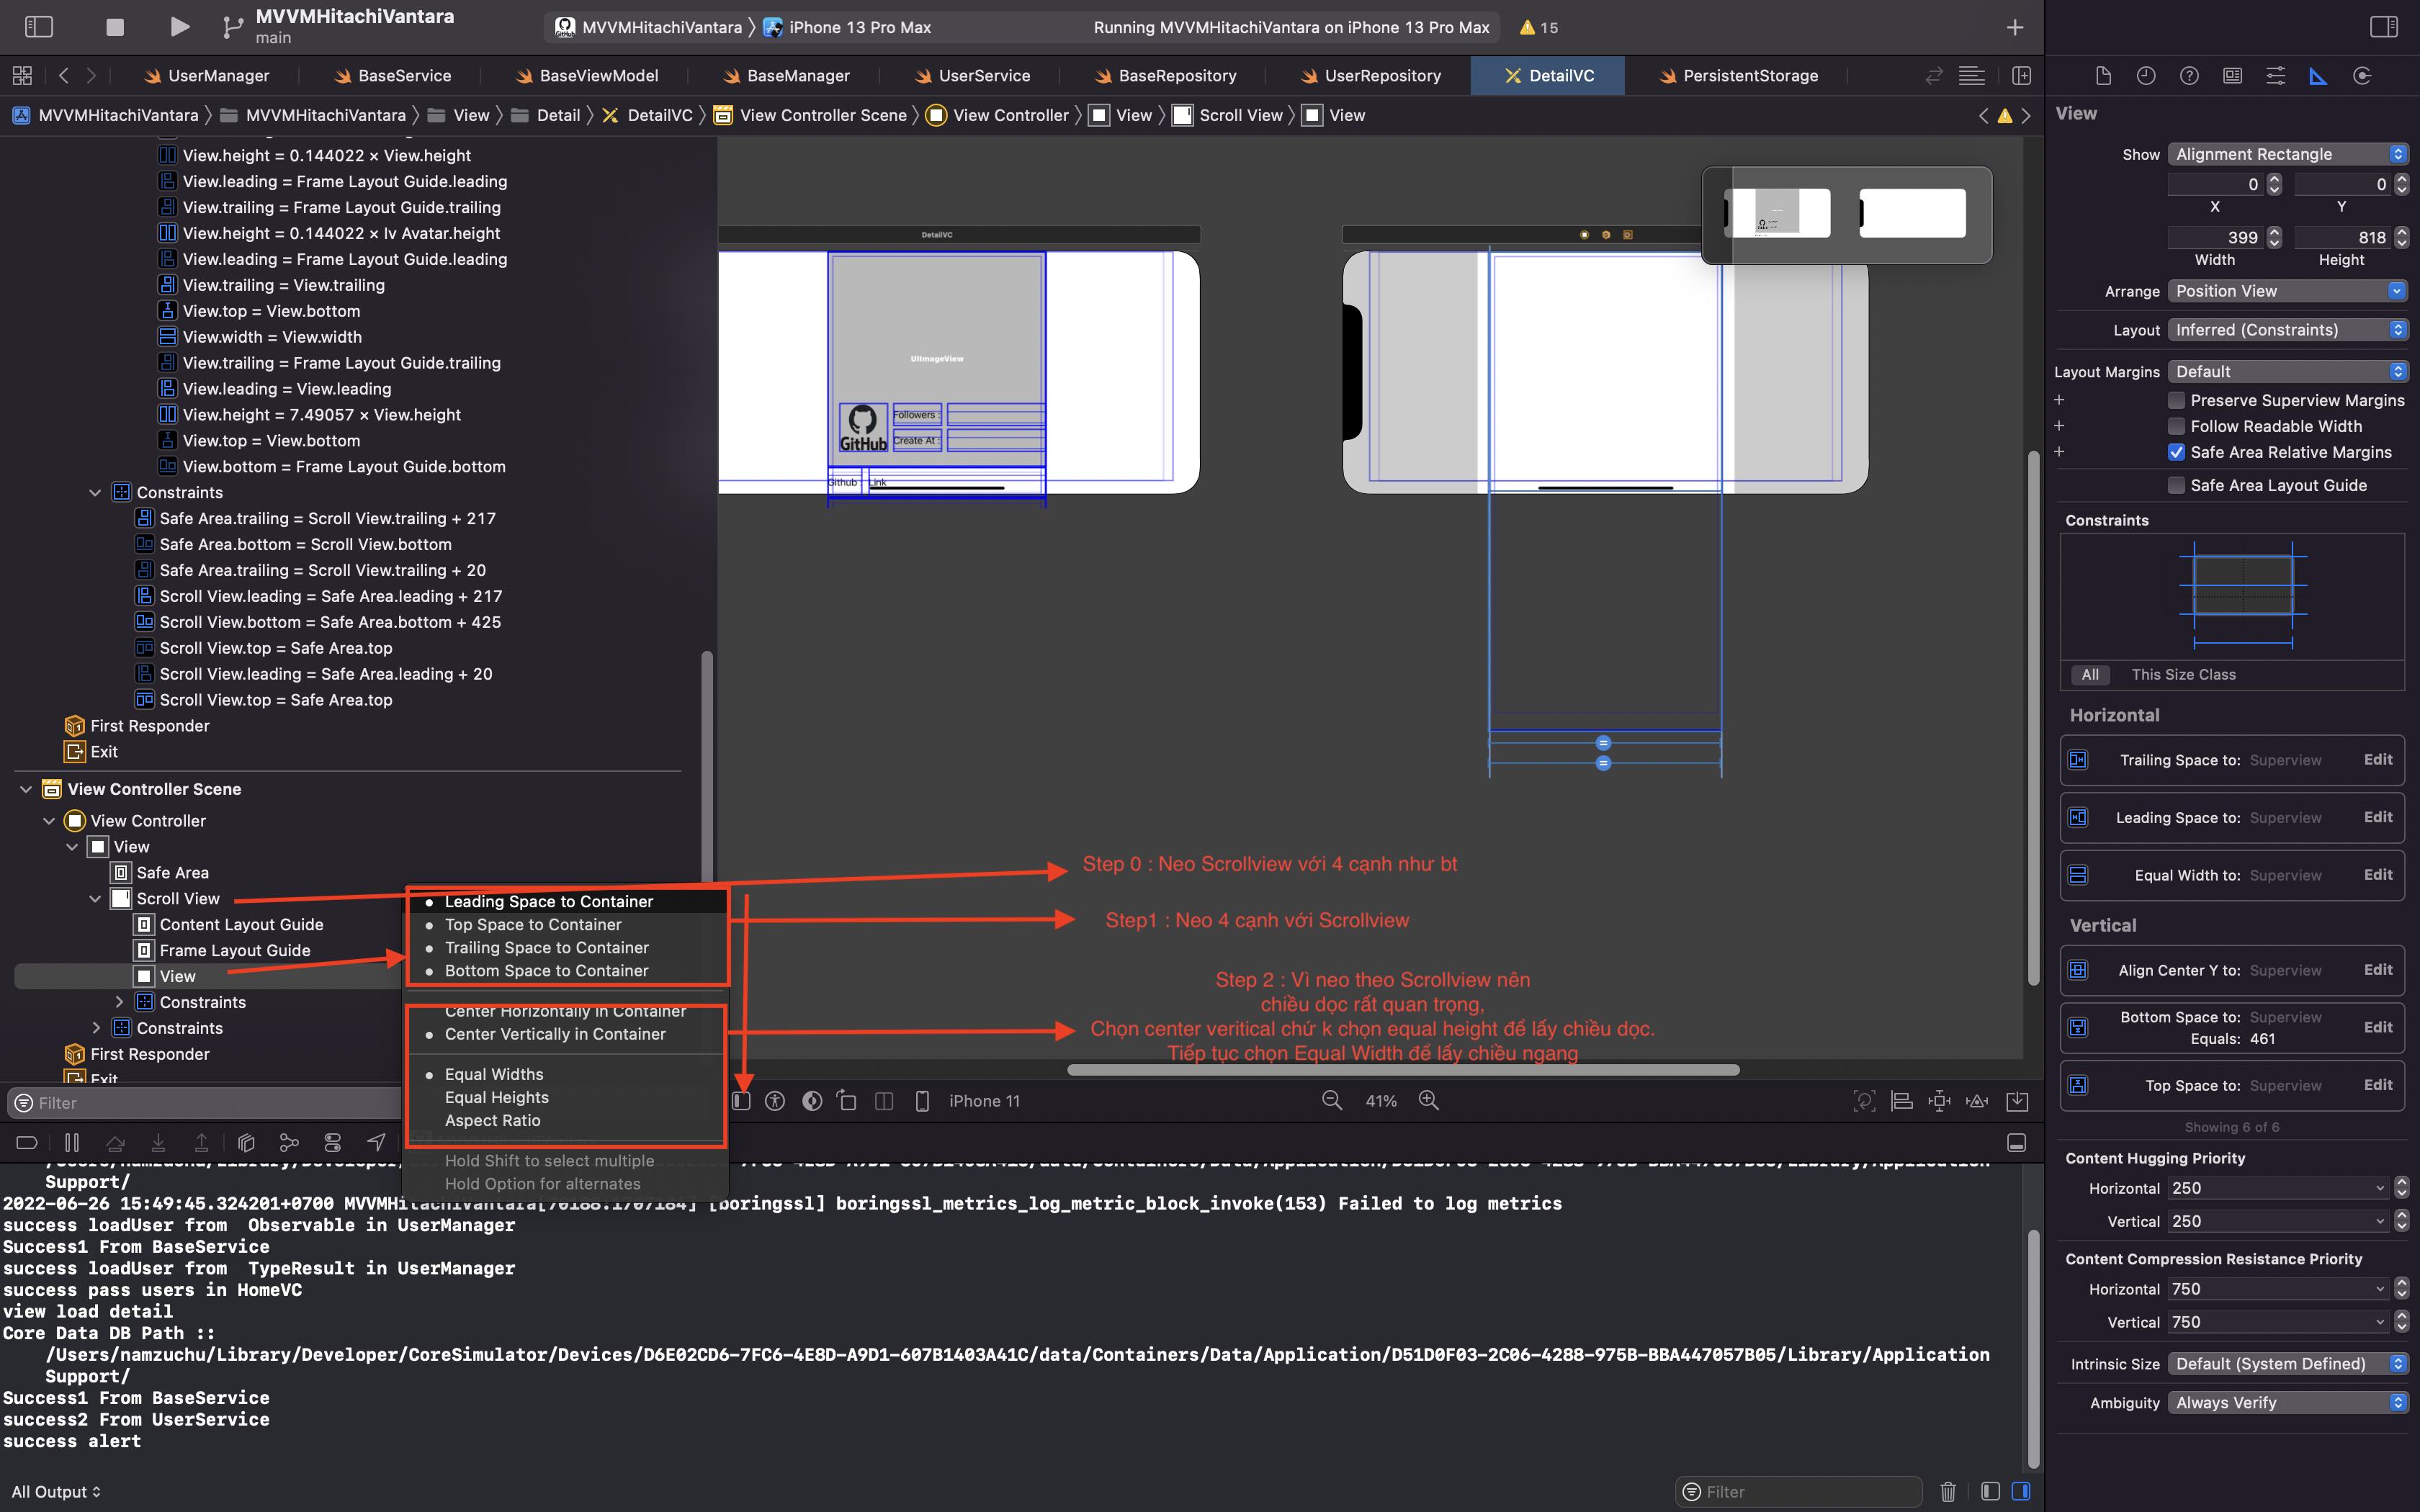2420x1512 pixels.
Task: Uncheck Safe Area Relative Margins
Action: 2176,452
